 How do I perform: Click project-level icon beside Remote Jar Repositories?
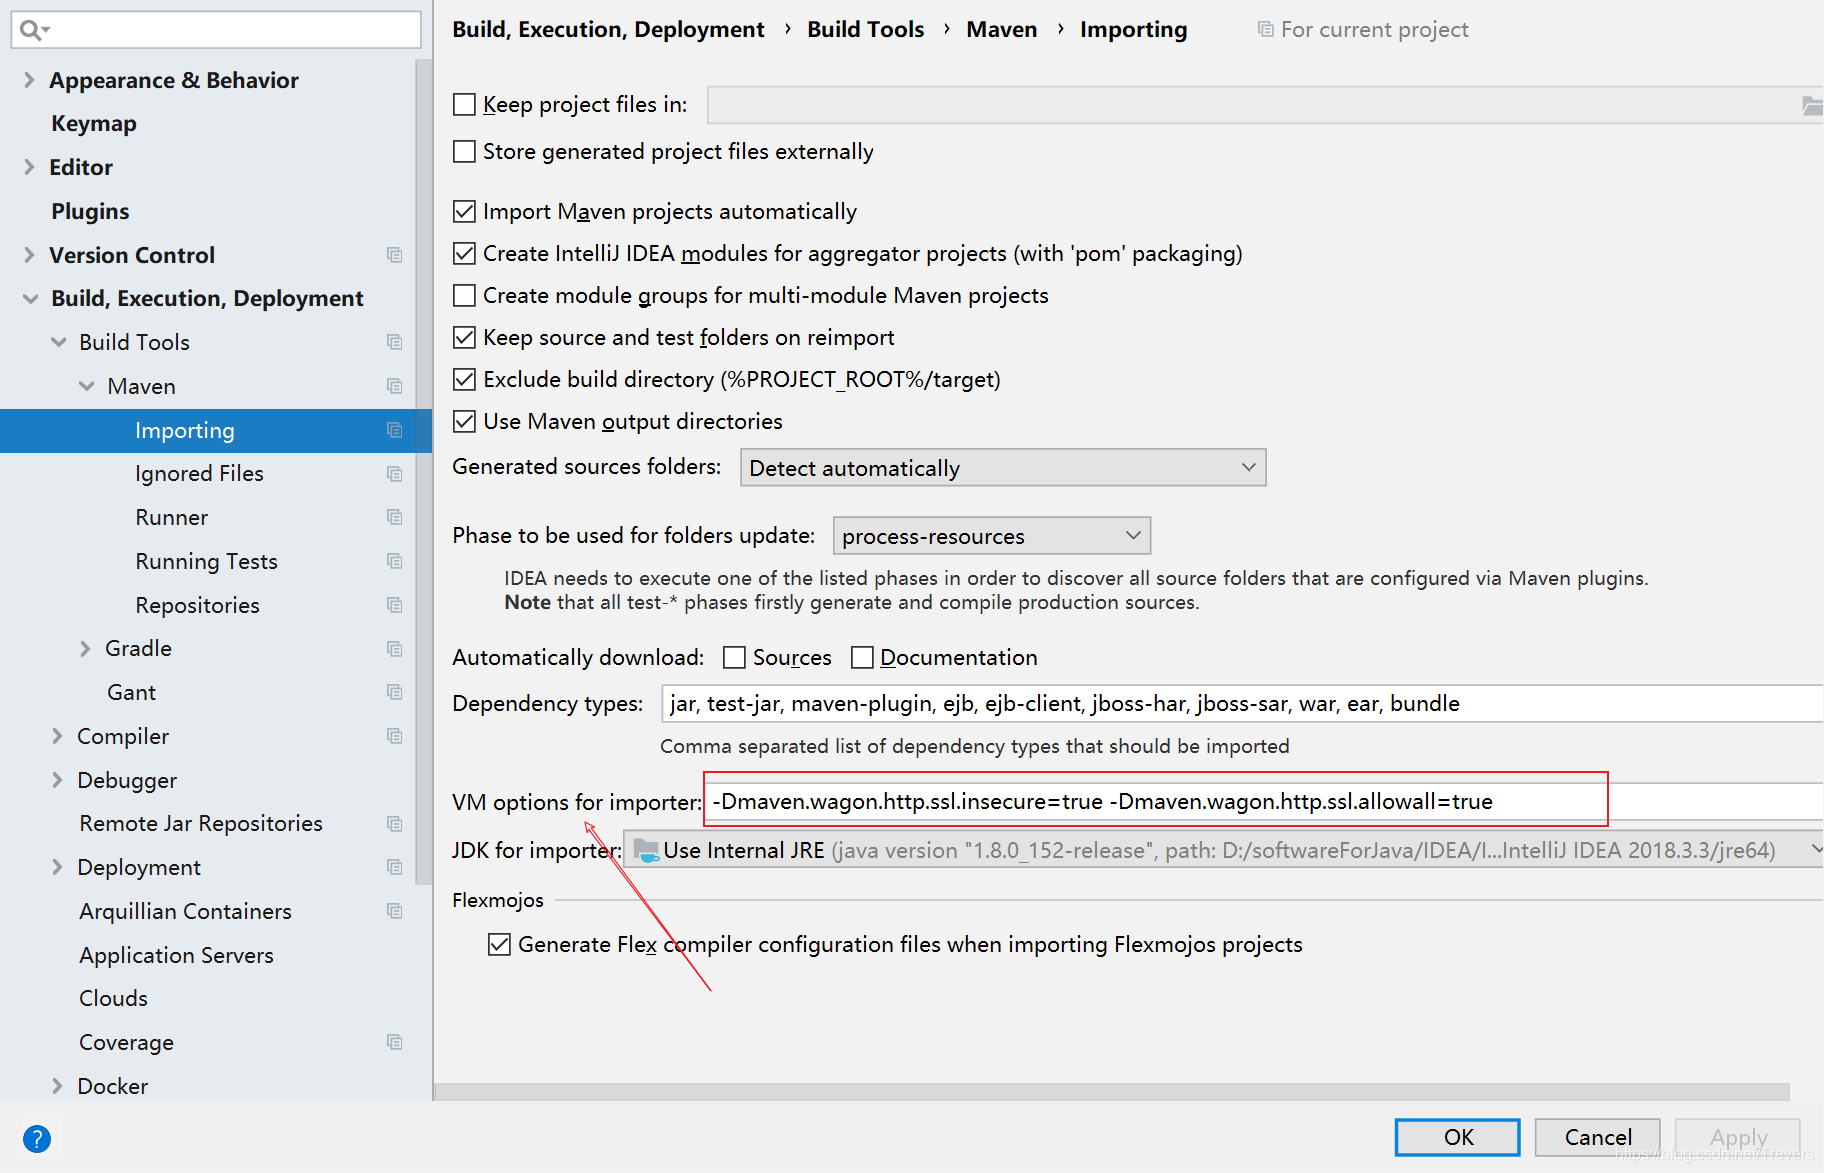pos(395,824)
